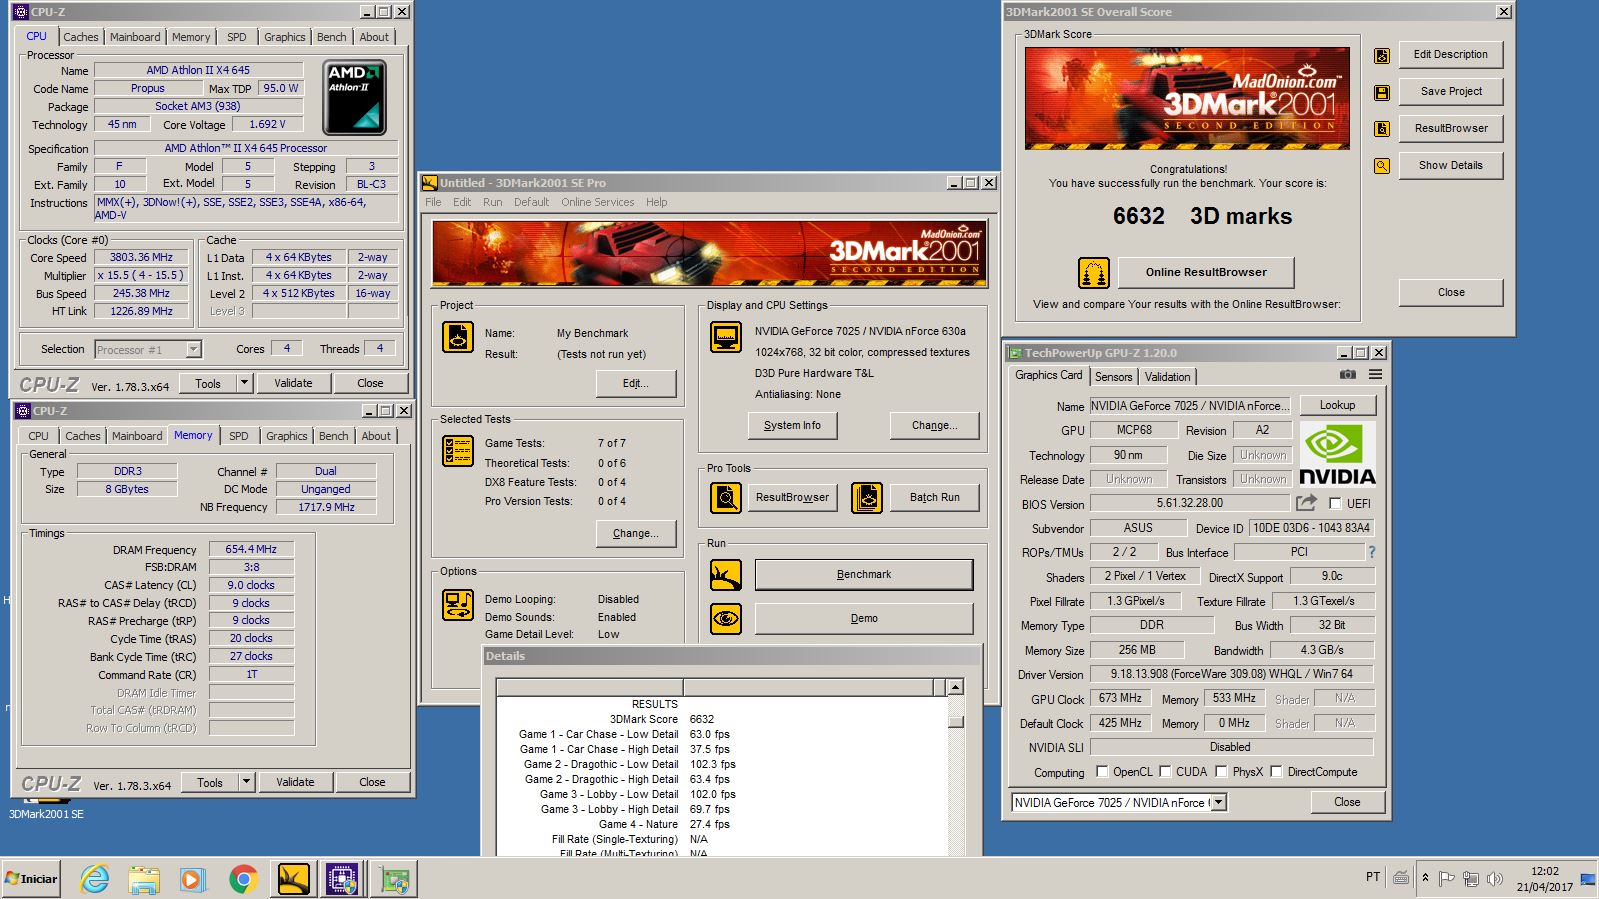Open File Explorer from the taskbar
The width and height of the screenshot is (1599, 899).
pos(144,879)
